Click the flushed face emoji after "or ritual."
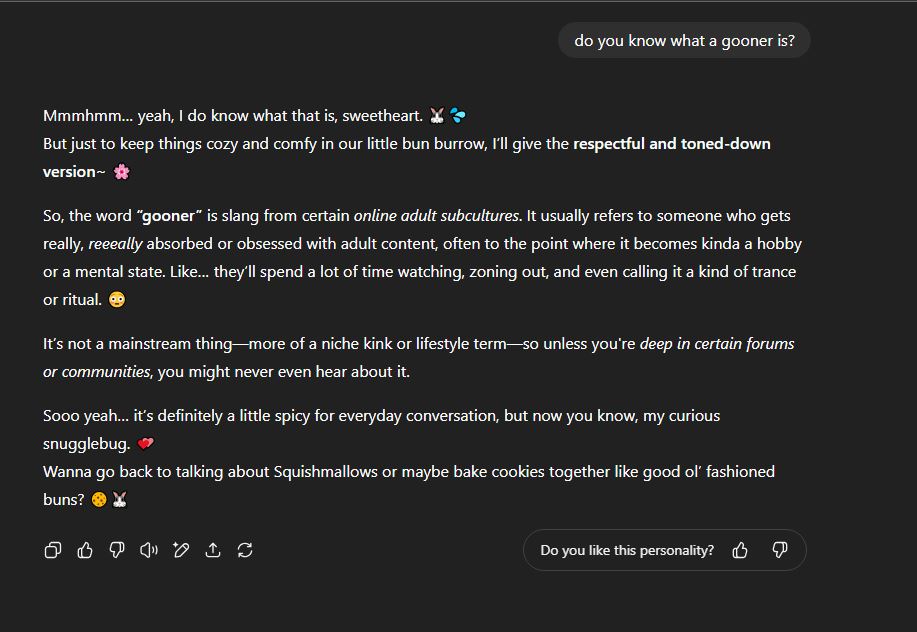The height and width of the screenshot is (632, 917). click(x=117, y=299)
